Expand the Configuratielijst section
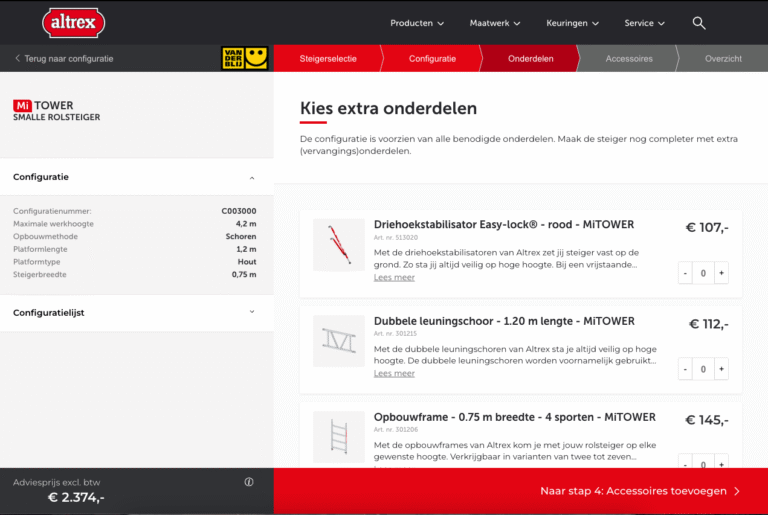This screenshot has height=515, width=768. [x=137, y=313]
